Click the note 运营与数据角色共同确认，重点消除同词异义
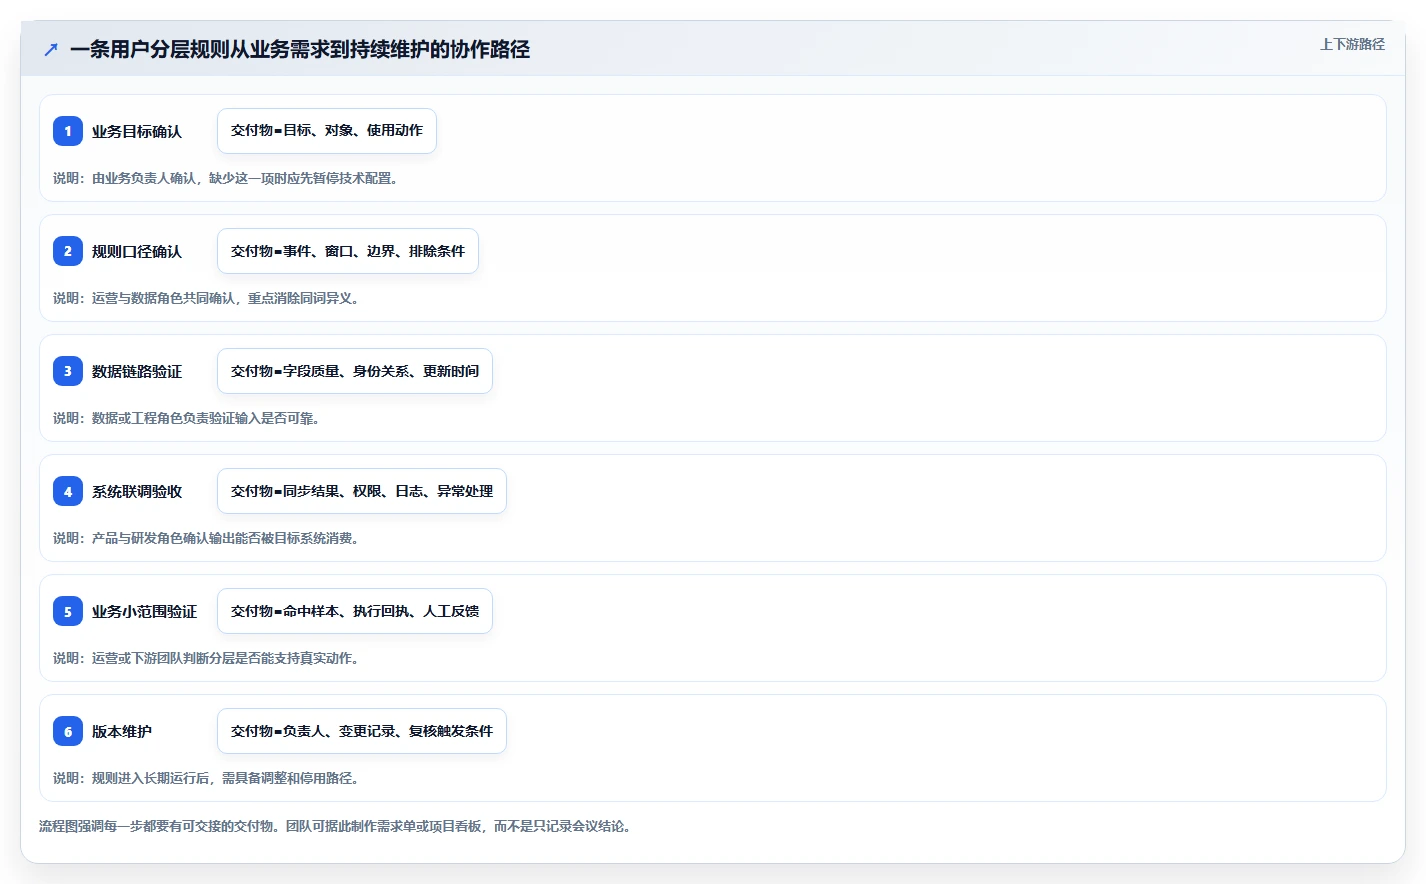This screenshot has height=884, width=1426. point(209,298)
